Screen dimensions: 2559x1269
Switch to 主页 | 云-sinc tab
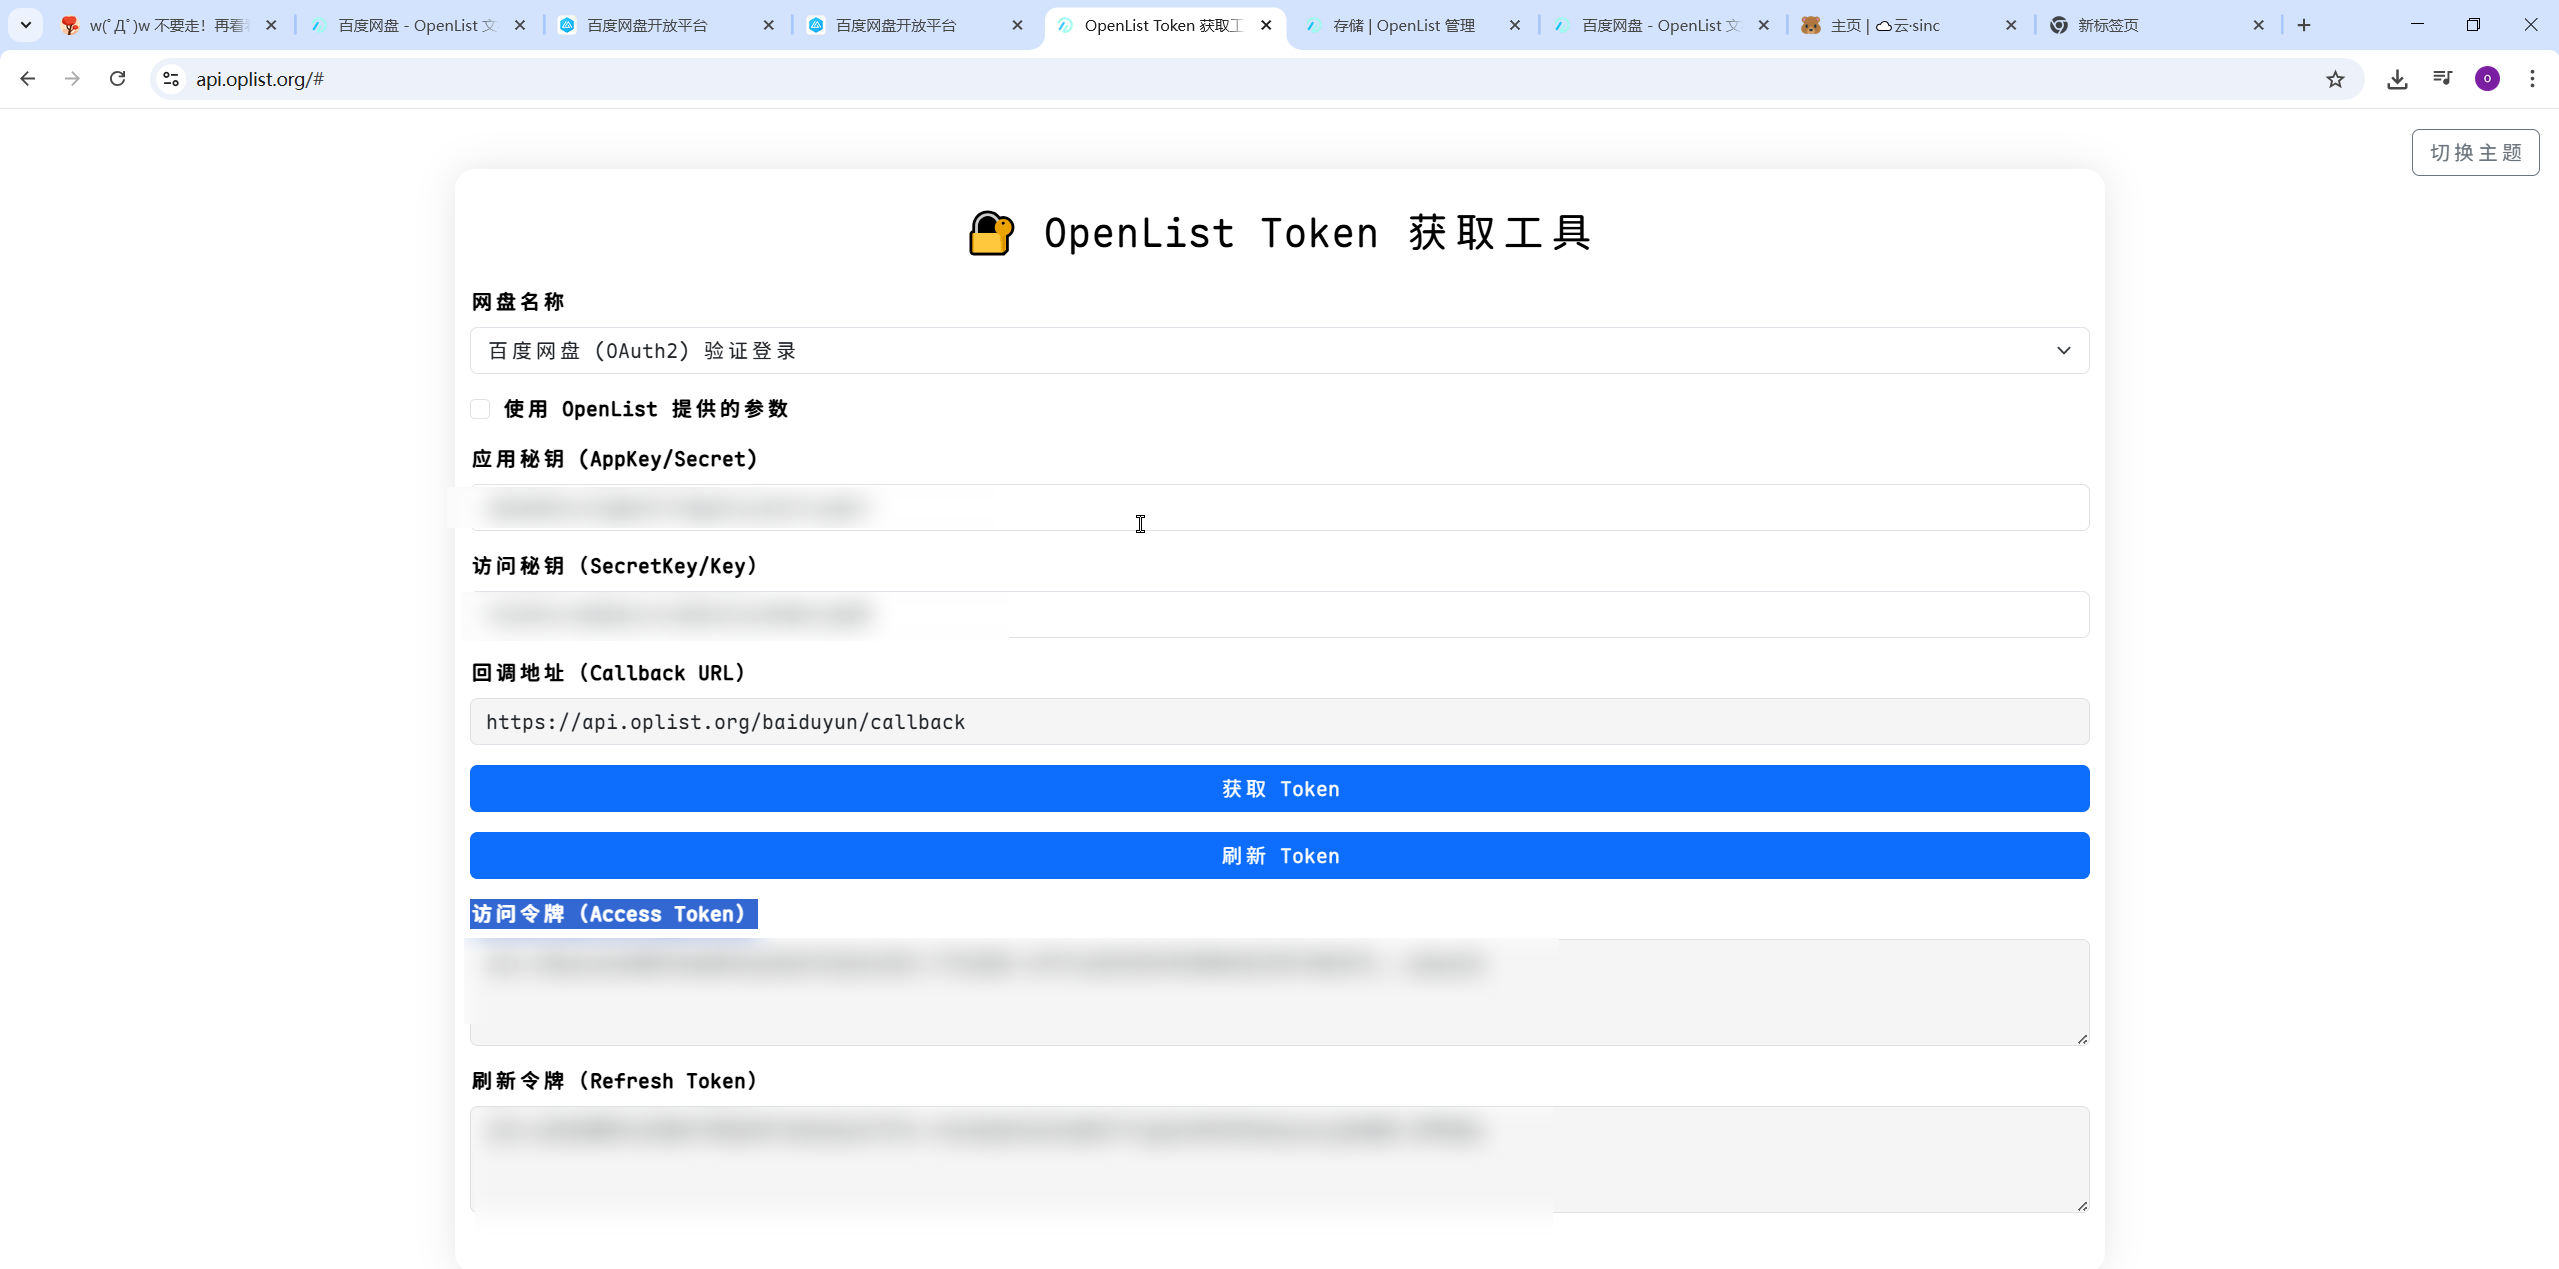[1885, 25]
